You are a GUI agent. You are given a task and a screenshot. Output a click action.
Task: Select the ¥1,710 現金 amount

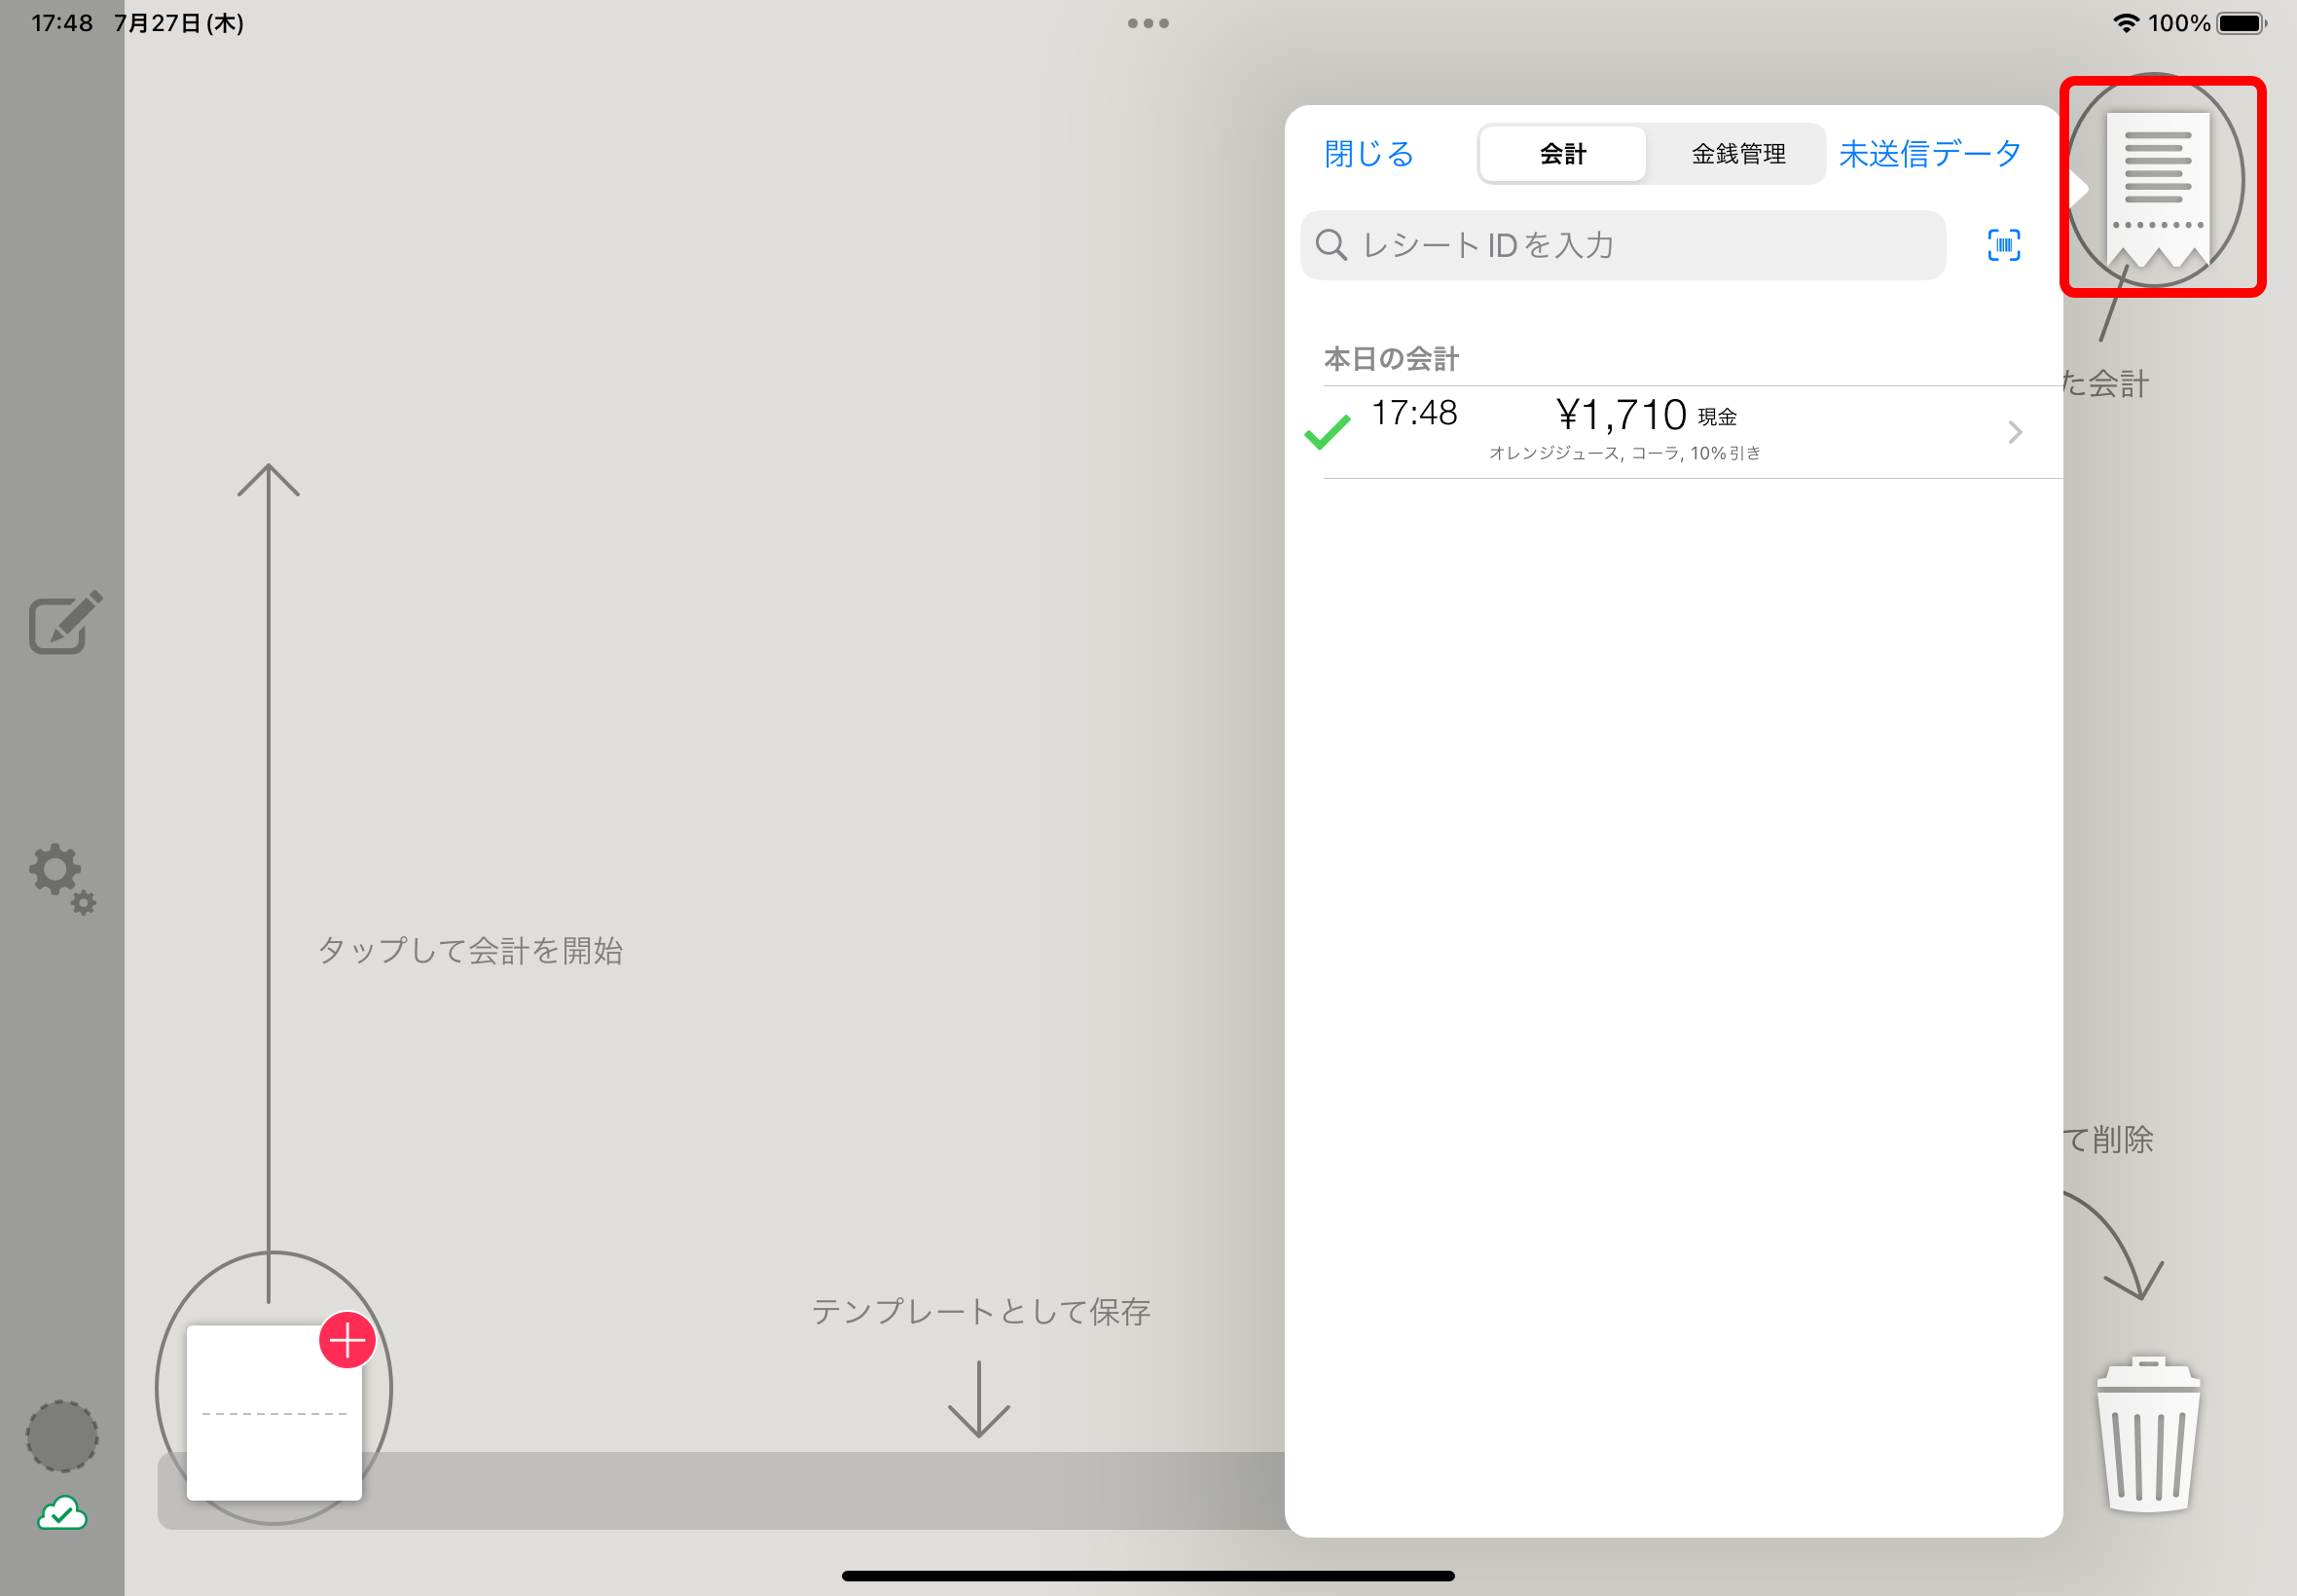pyautogui.click(x=1646, y=415)
